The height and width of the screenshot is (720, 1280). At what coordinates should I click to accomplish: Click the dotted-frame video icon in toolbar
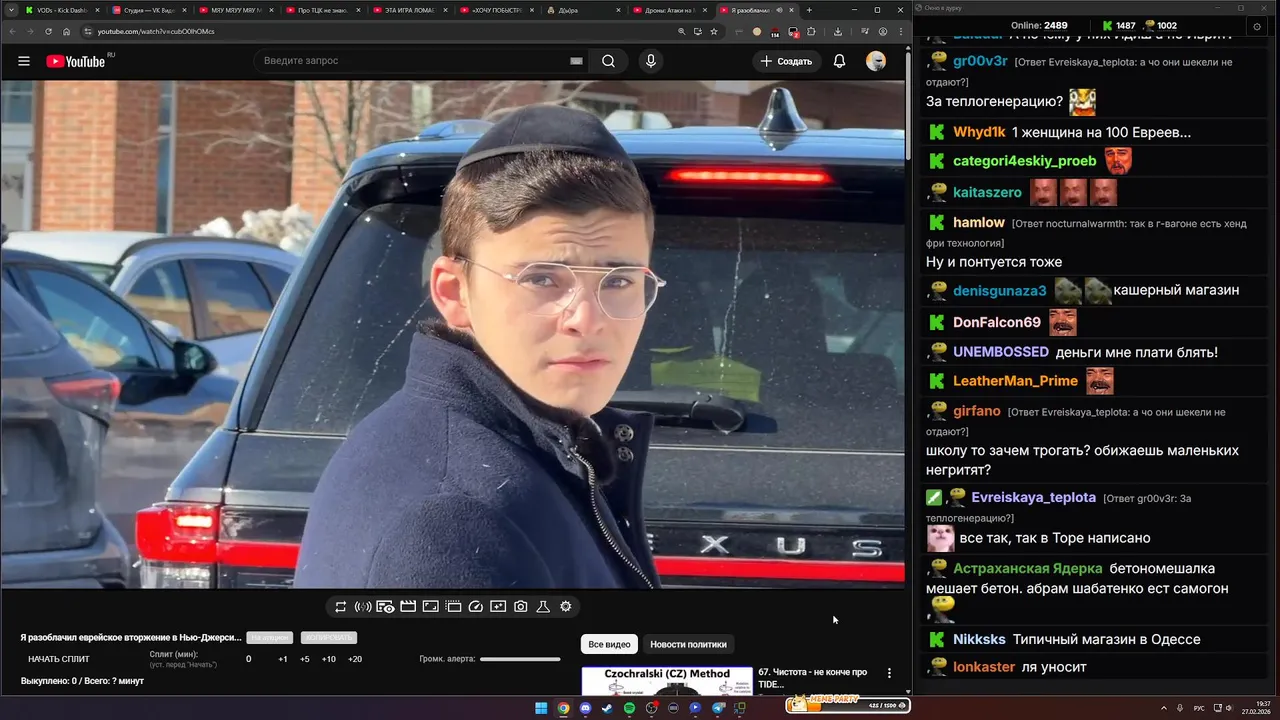[453, 606]
